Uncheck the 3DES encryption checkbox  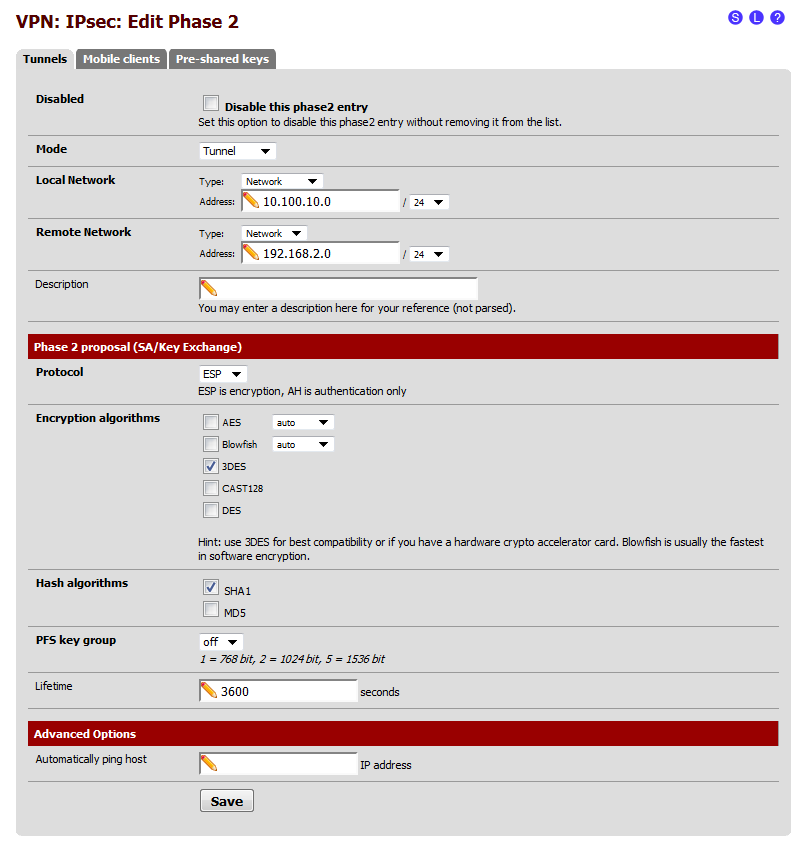211,466
